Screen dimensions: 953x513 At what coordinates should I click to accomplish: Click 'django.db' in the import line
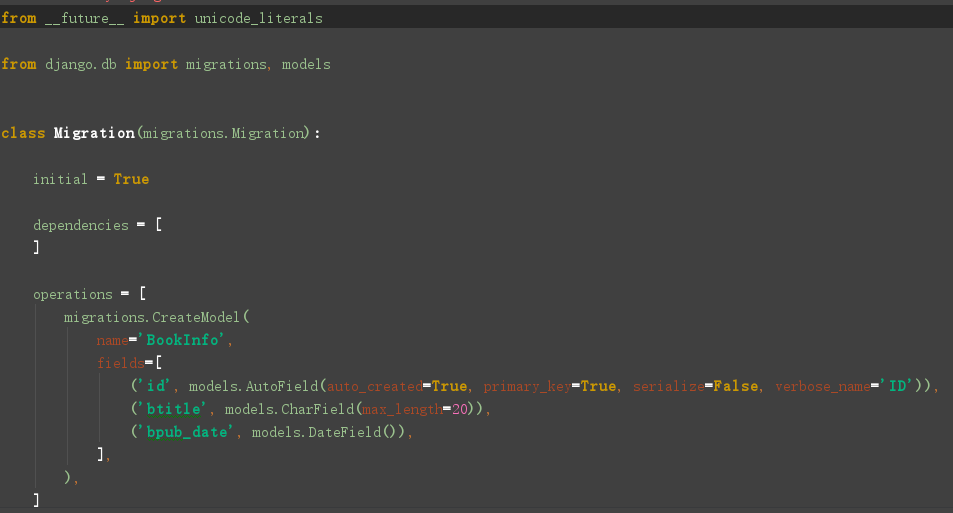(81, 64)
